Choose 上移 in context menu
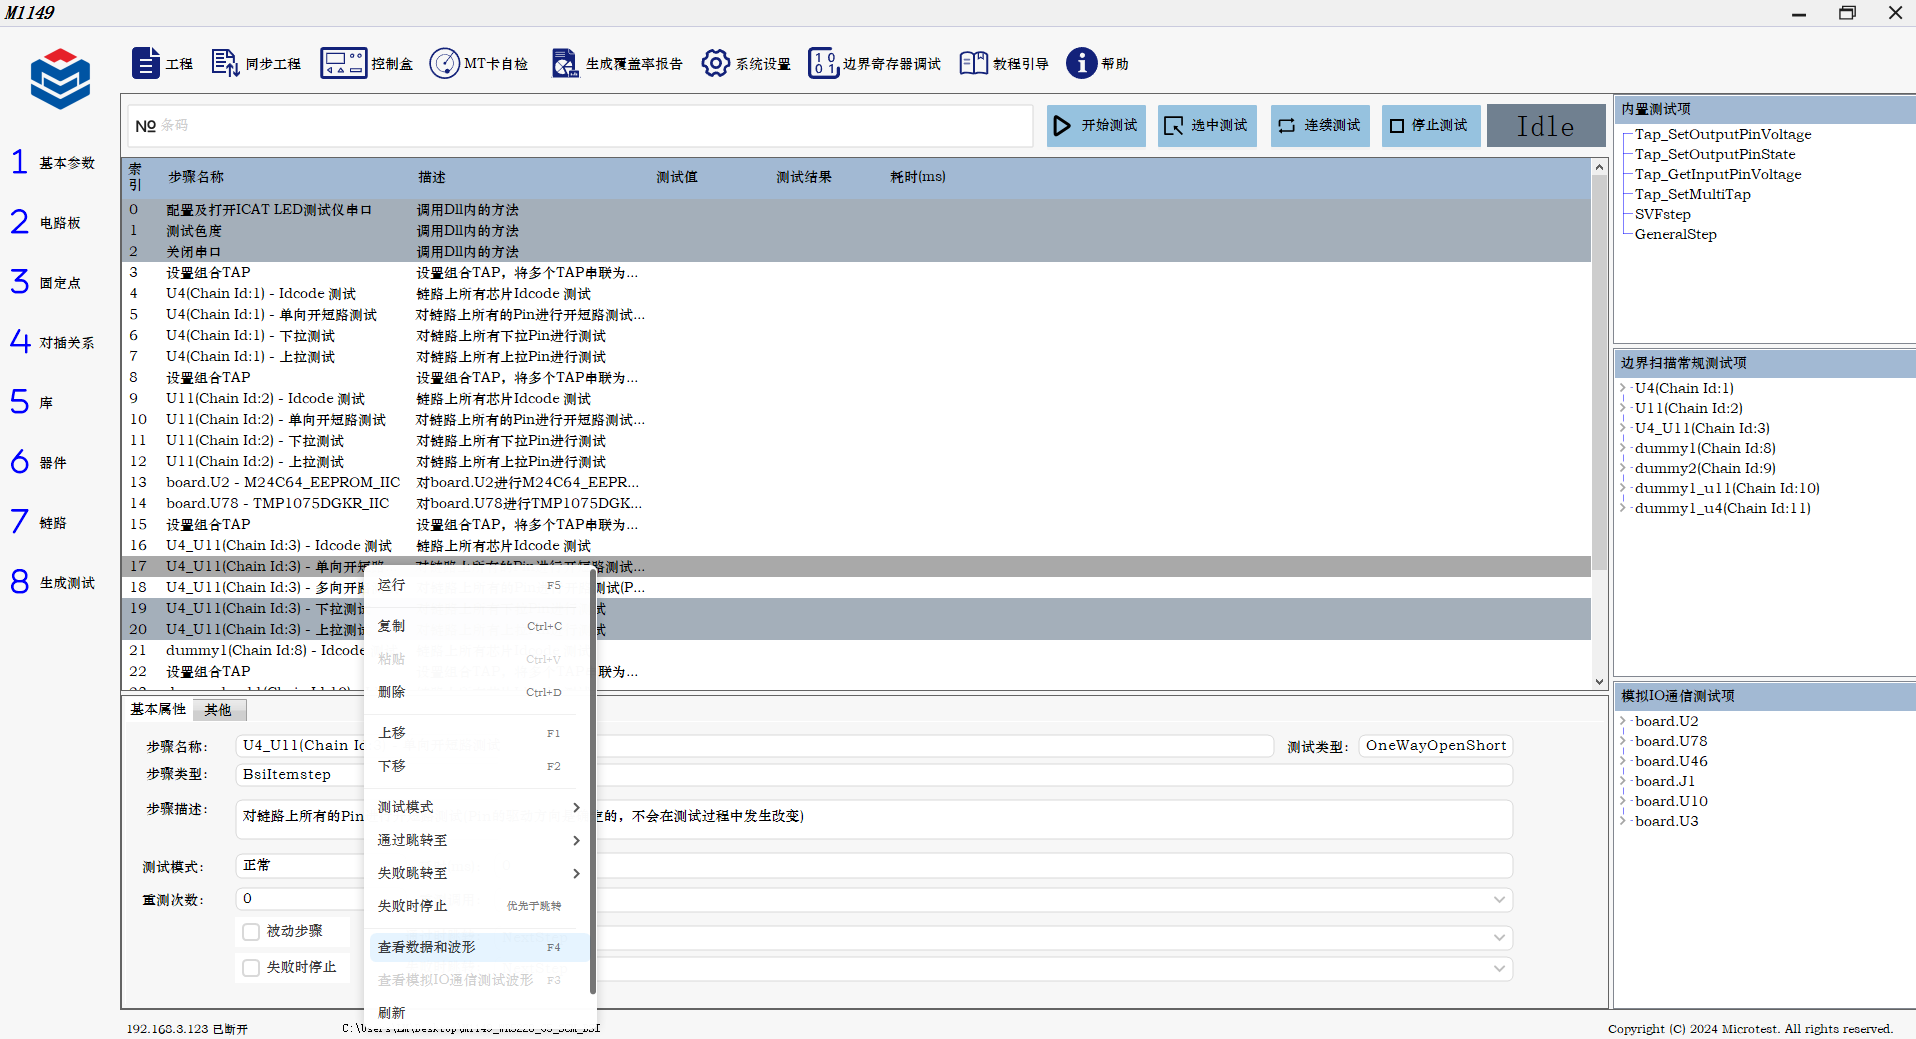1916x1039 pixels. pos(479,733)
